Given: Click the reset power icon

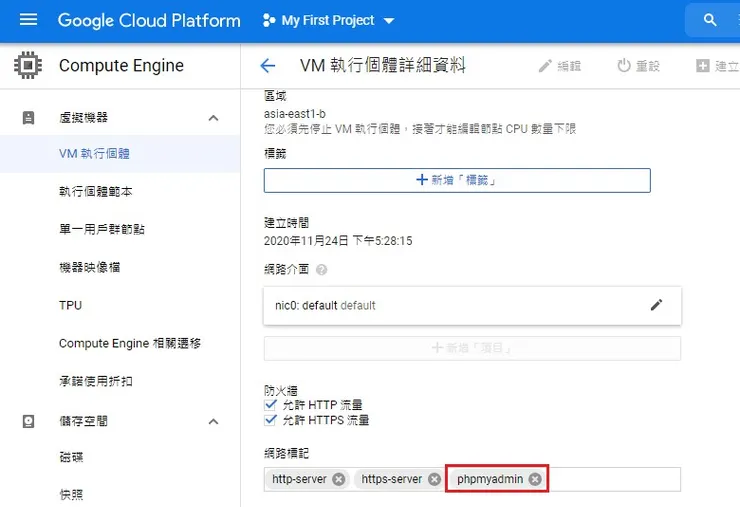Looking at the screenshot, I should coord(624,66).
